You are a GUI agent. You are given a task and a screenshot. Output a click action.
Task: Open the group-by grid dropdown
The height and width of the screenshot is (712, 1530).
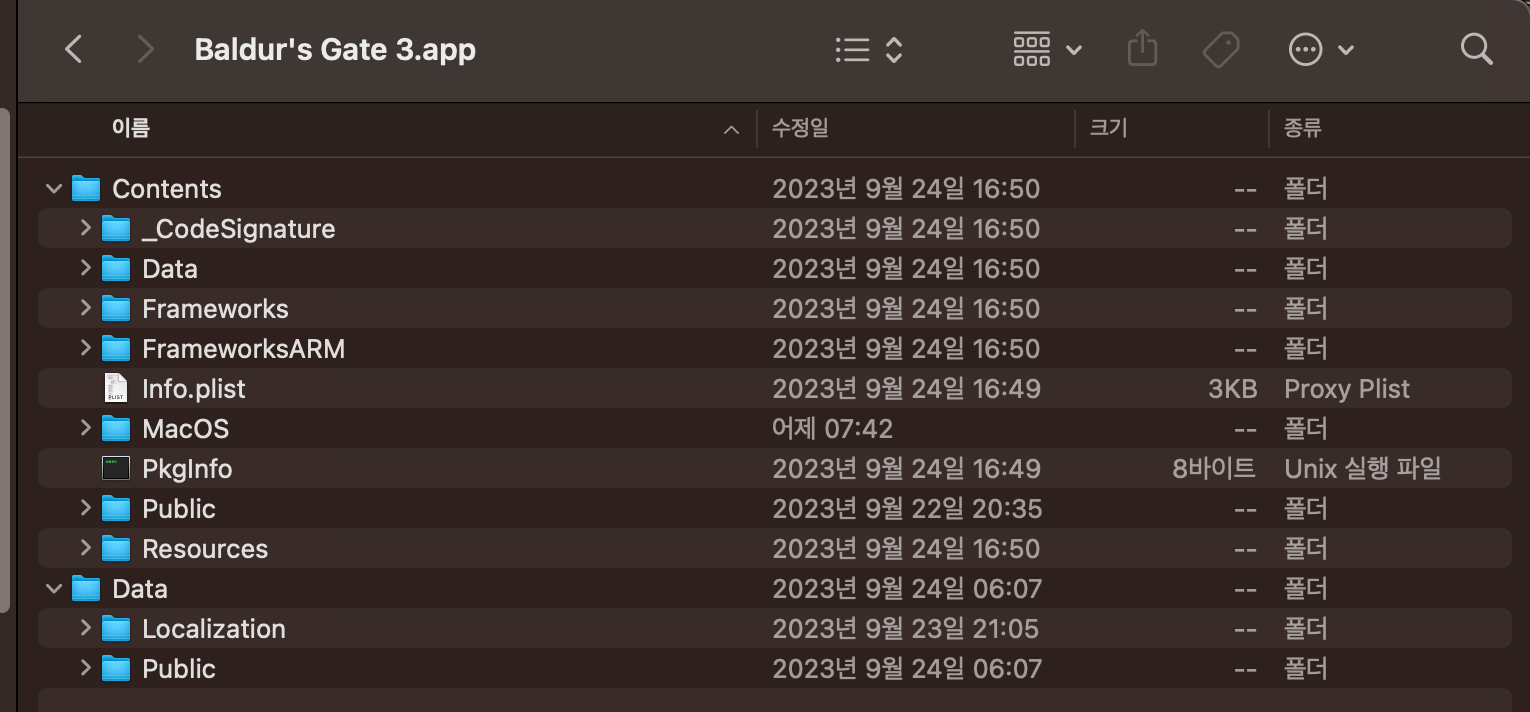(1047, 49)
